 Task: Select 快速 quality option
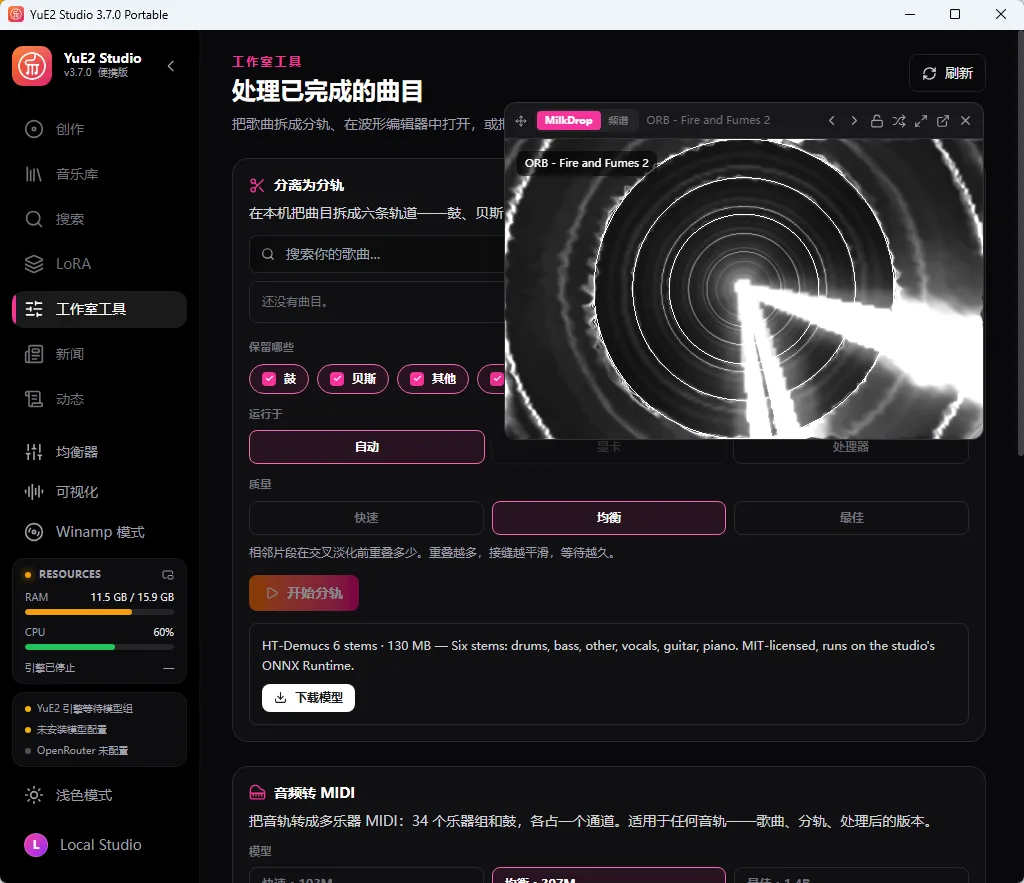click(366, 518)
